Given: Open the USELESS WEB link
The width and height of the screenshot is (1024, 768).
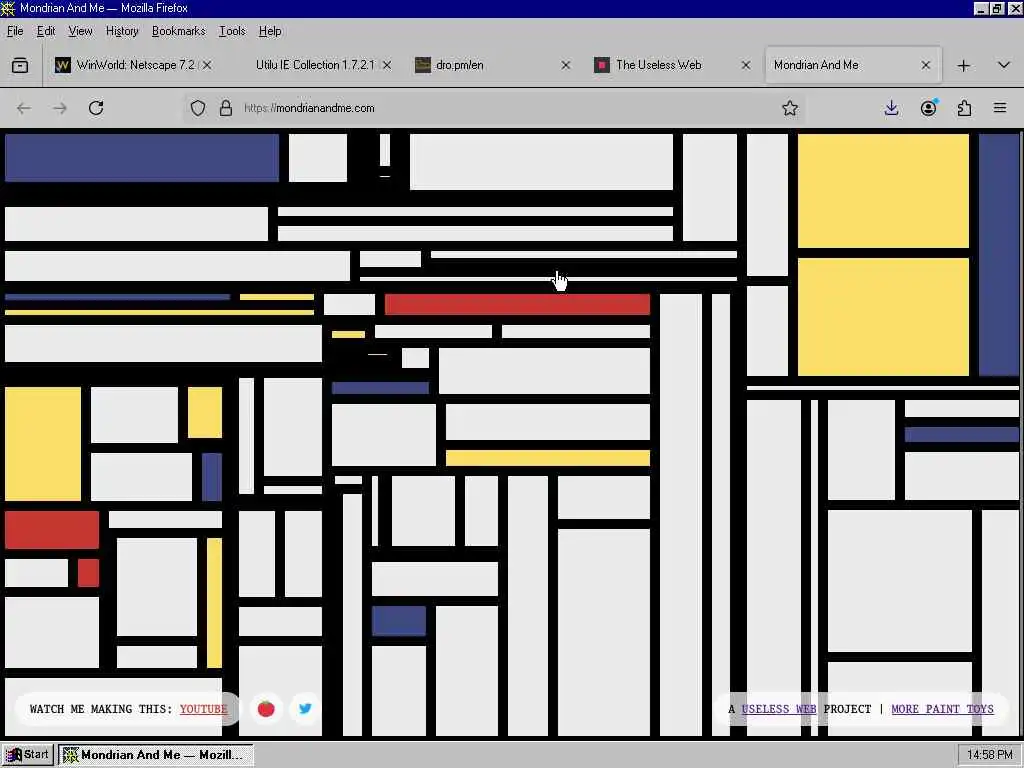Looking at the screenshot, I should coord(779,709).
